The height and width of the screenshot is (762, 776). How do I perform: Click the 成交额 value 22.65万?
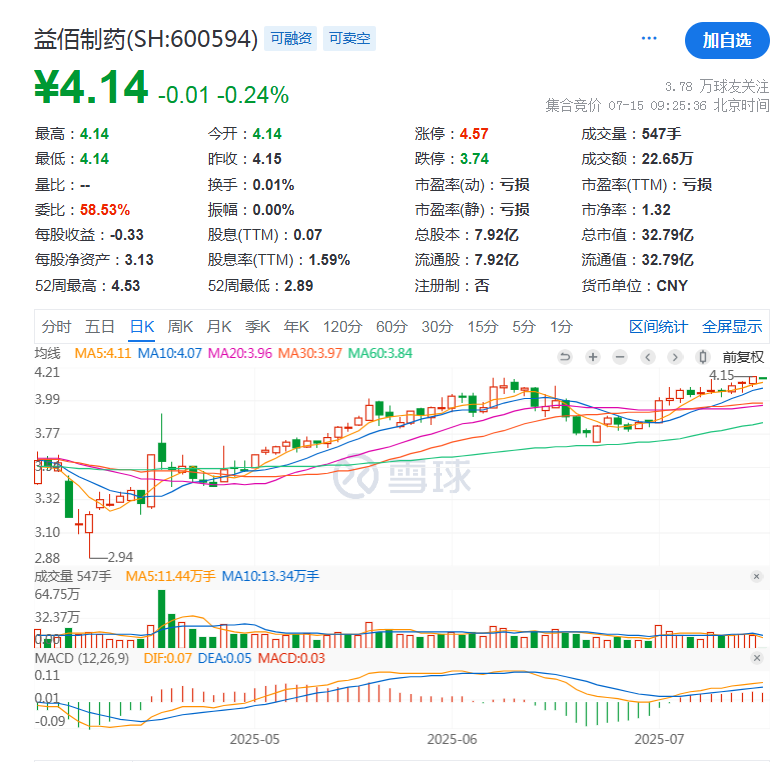(667, 159)
